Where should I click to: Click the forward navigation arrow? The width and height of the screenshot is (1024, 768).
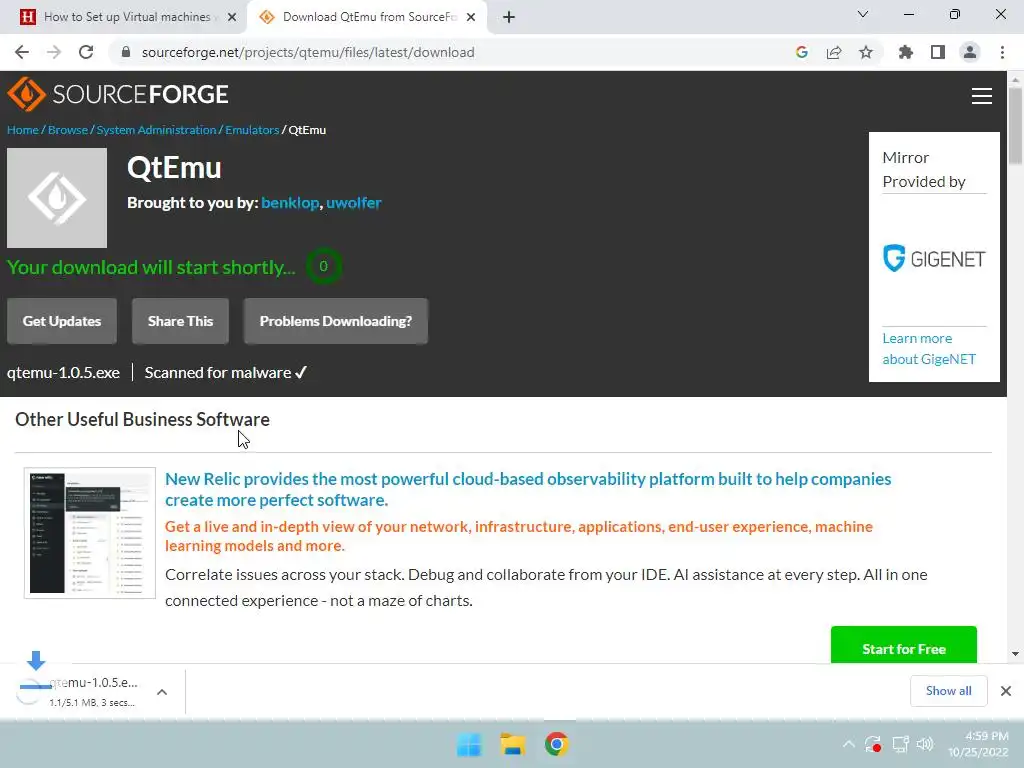pos(54,52)
